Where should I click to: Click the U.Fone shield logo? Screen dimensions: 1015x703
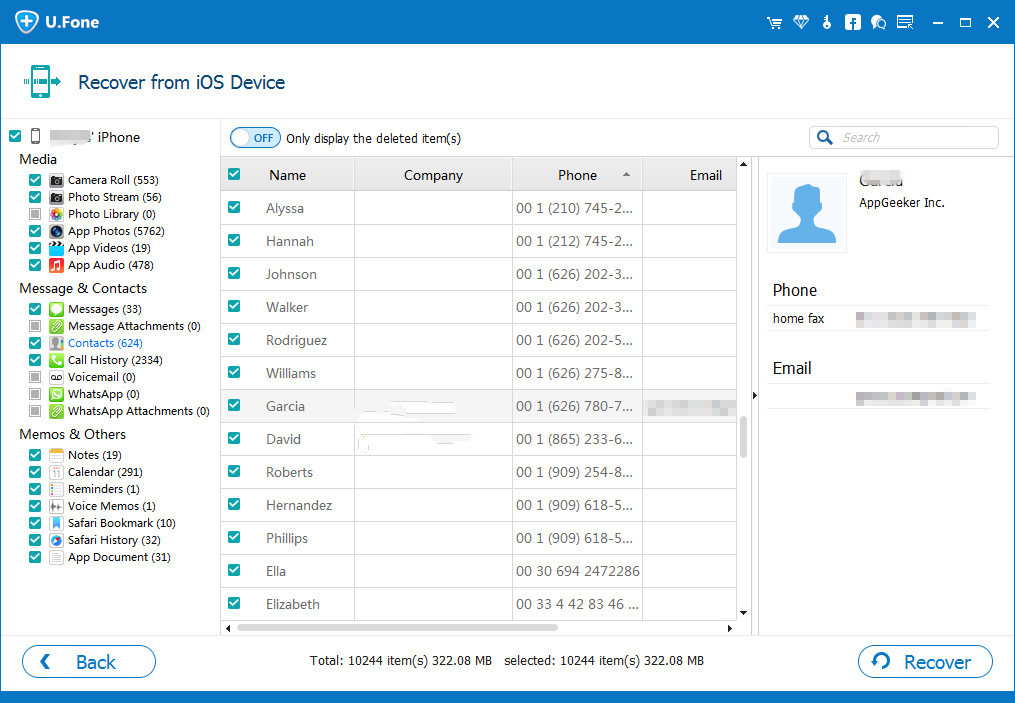(27, 22)
